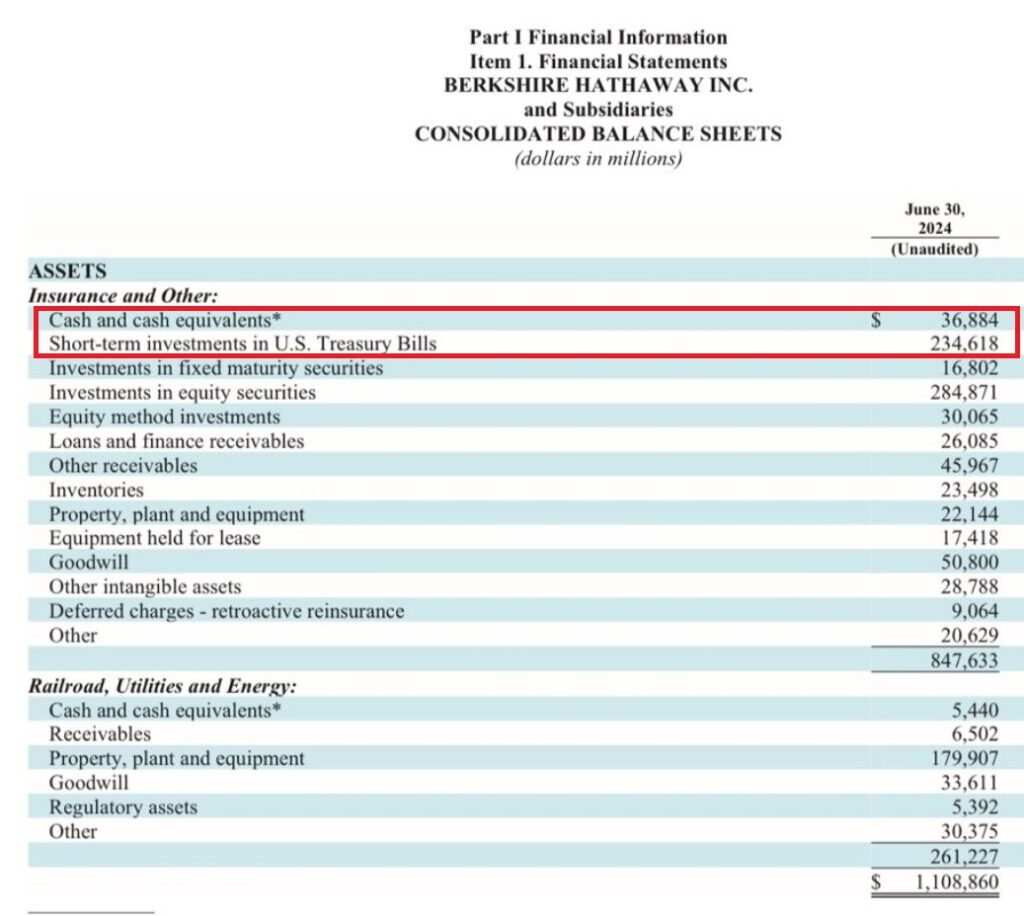Click the 'Other receivables' label

click(x=123, y=466)
